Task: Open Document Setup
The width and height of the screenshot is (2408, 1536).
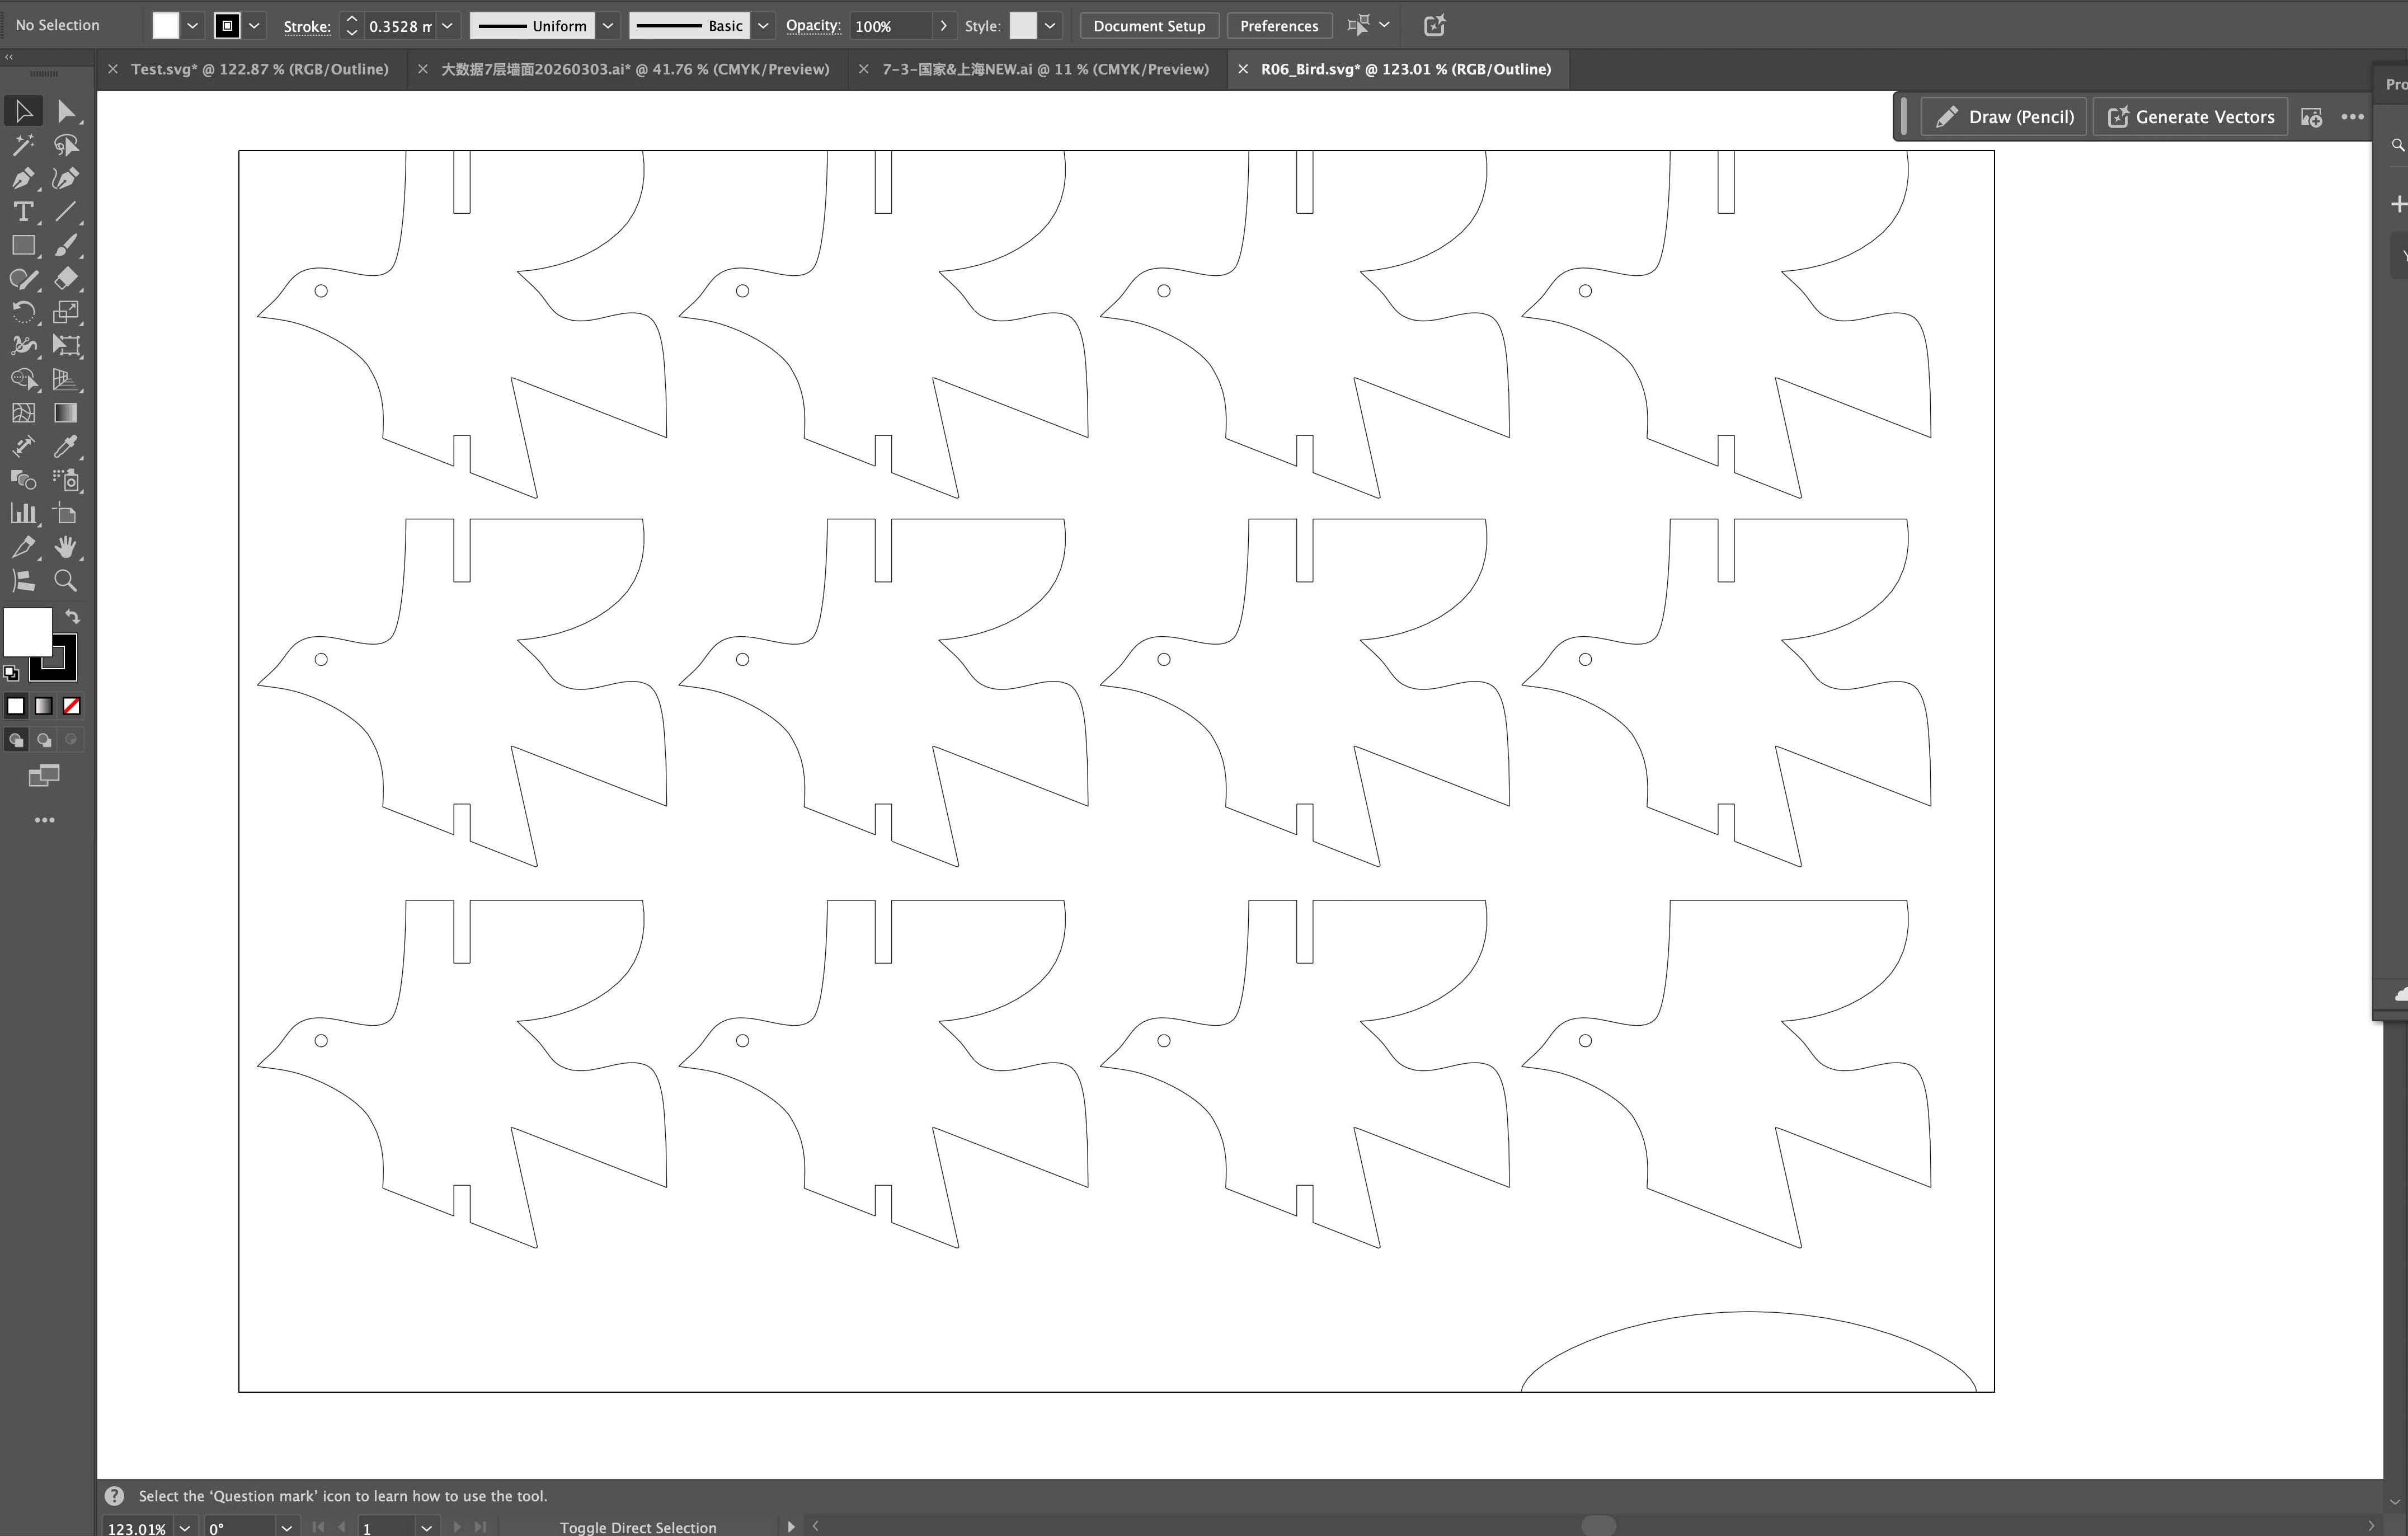Action: (1148, 25)
